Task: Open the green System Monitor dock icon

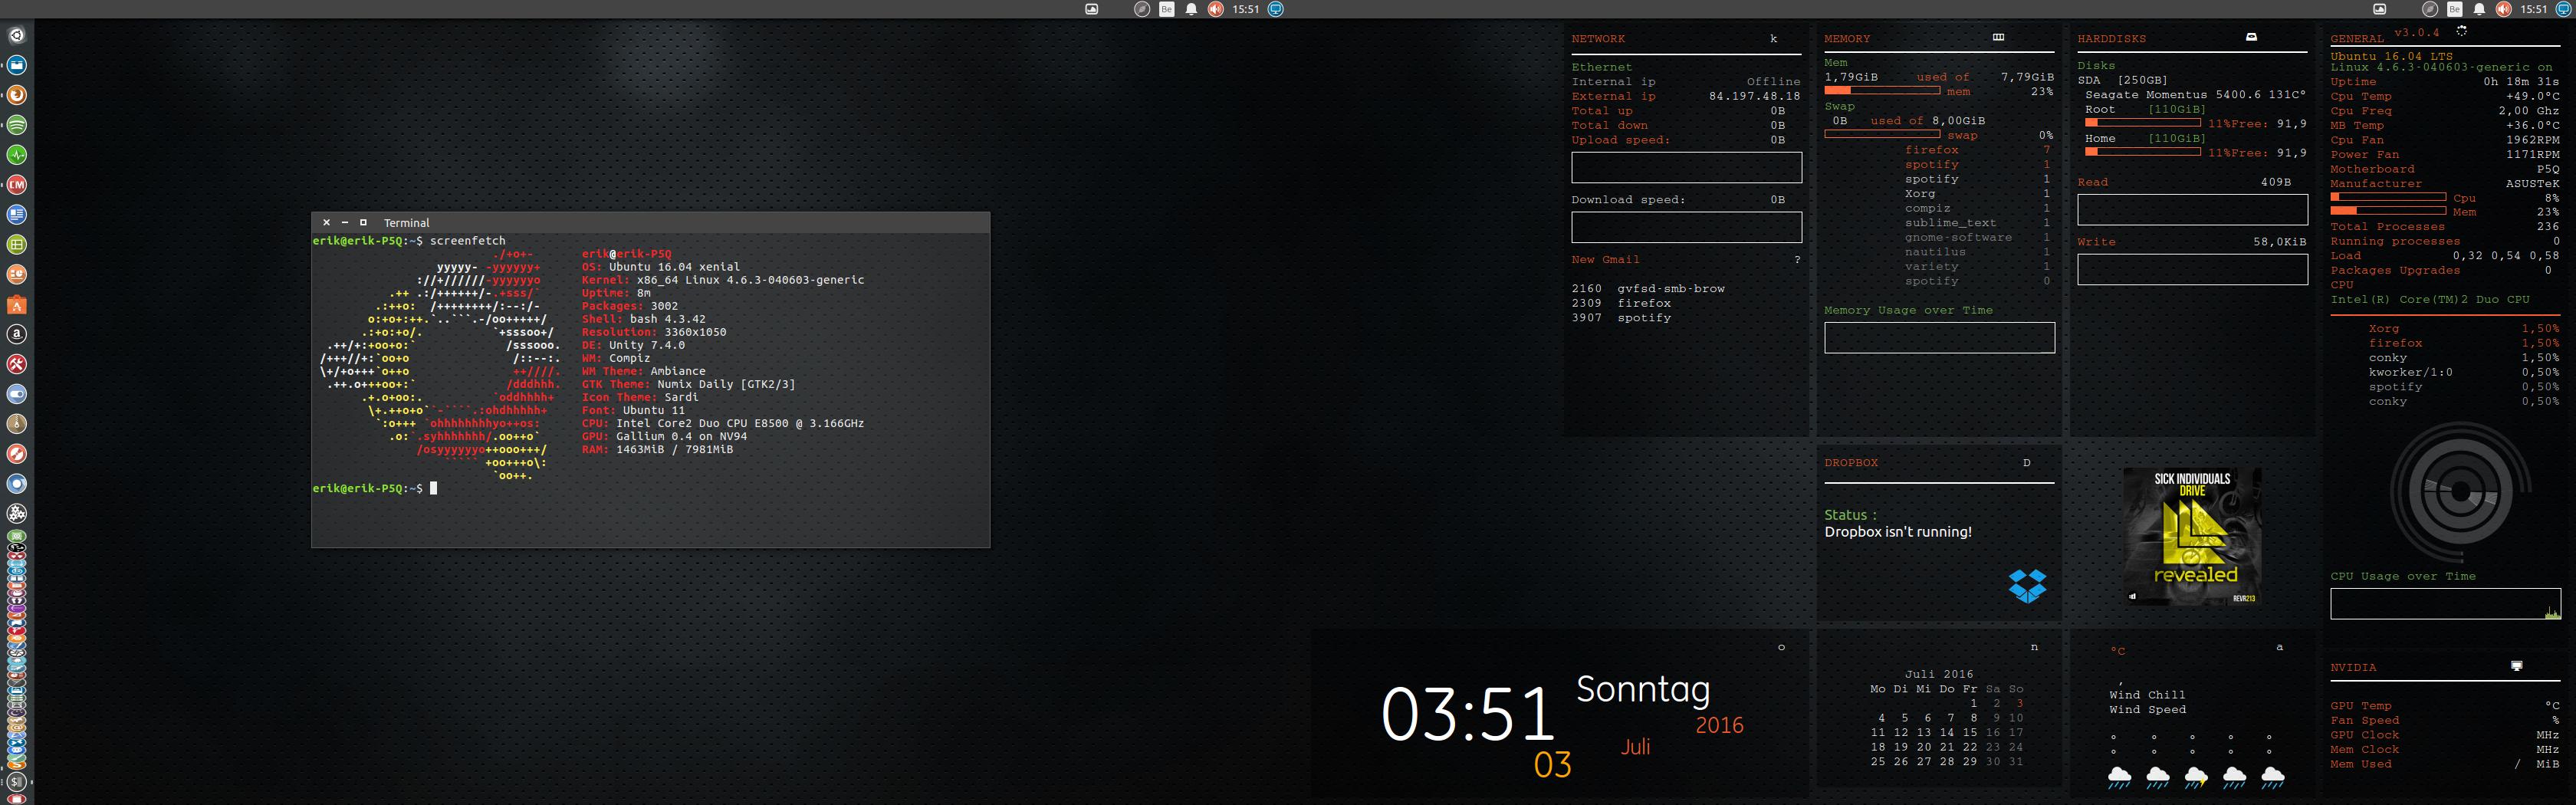Action: 17,155
